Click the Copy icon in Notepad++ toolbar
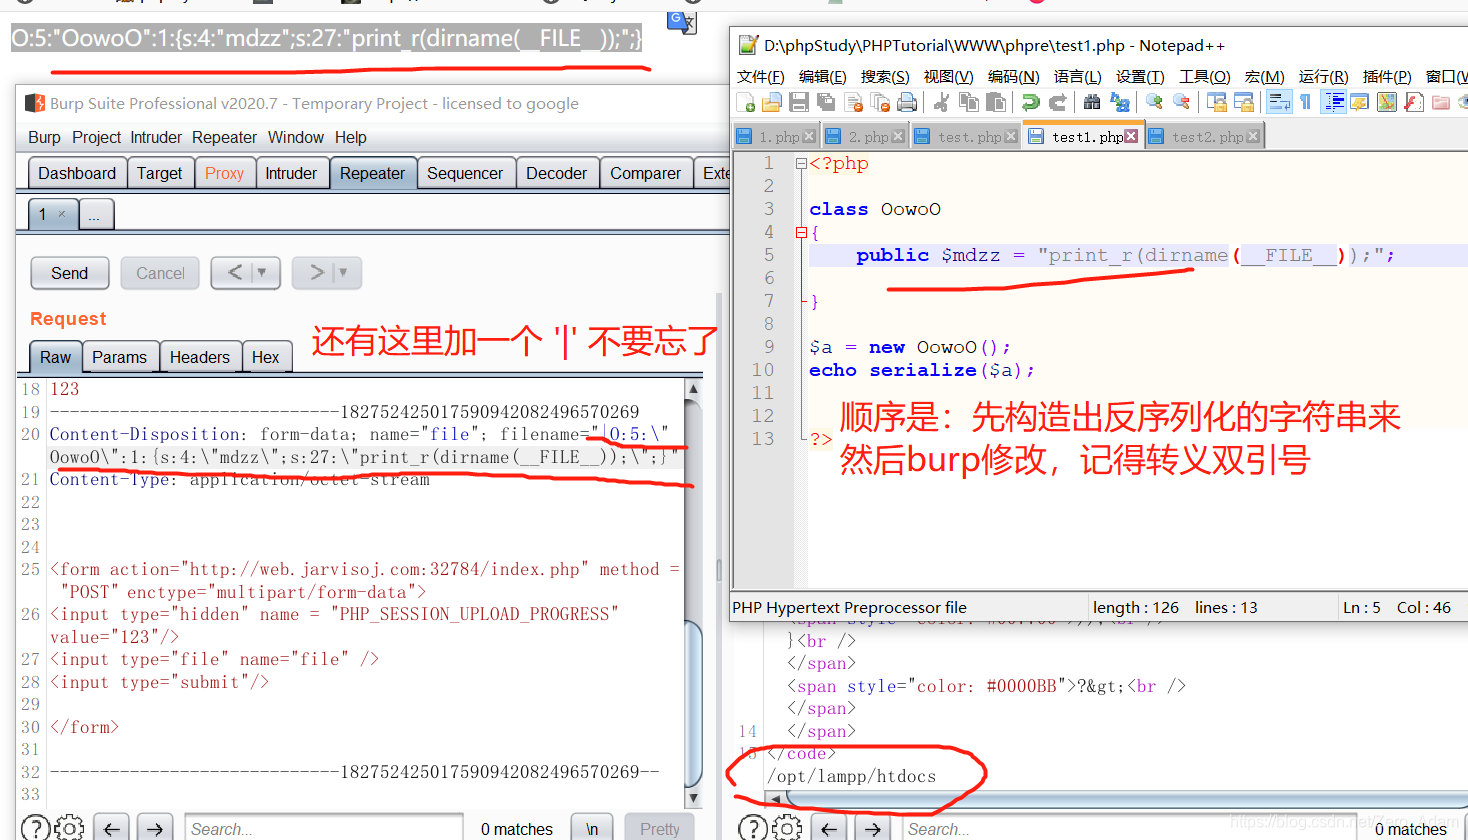The width and height of the screenshot is (1468, 840). pyautogui.click(x=969, y=102)
